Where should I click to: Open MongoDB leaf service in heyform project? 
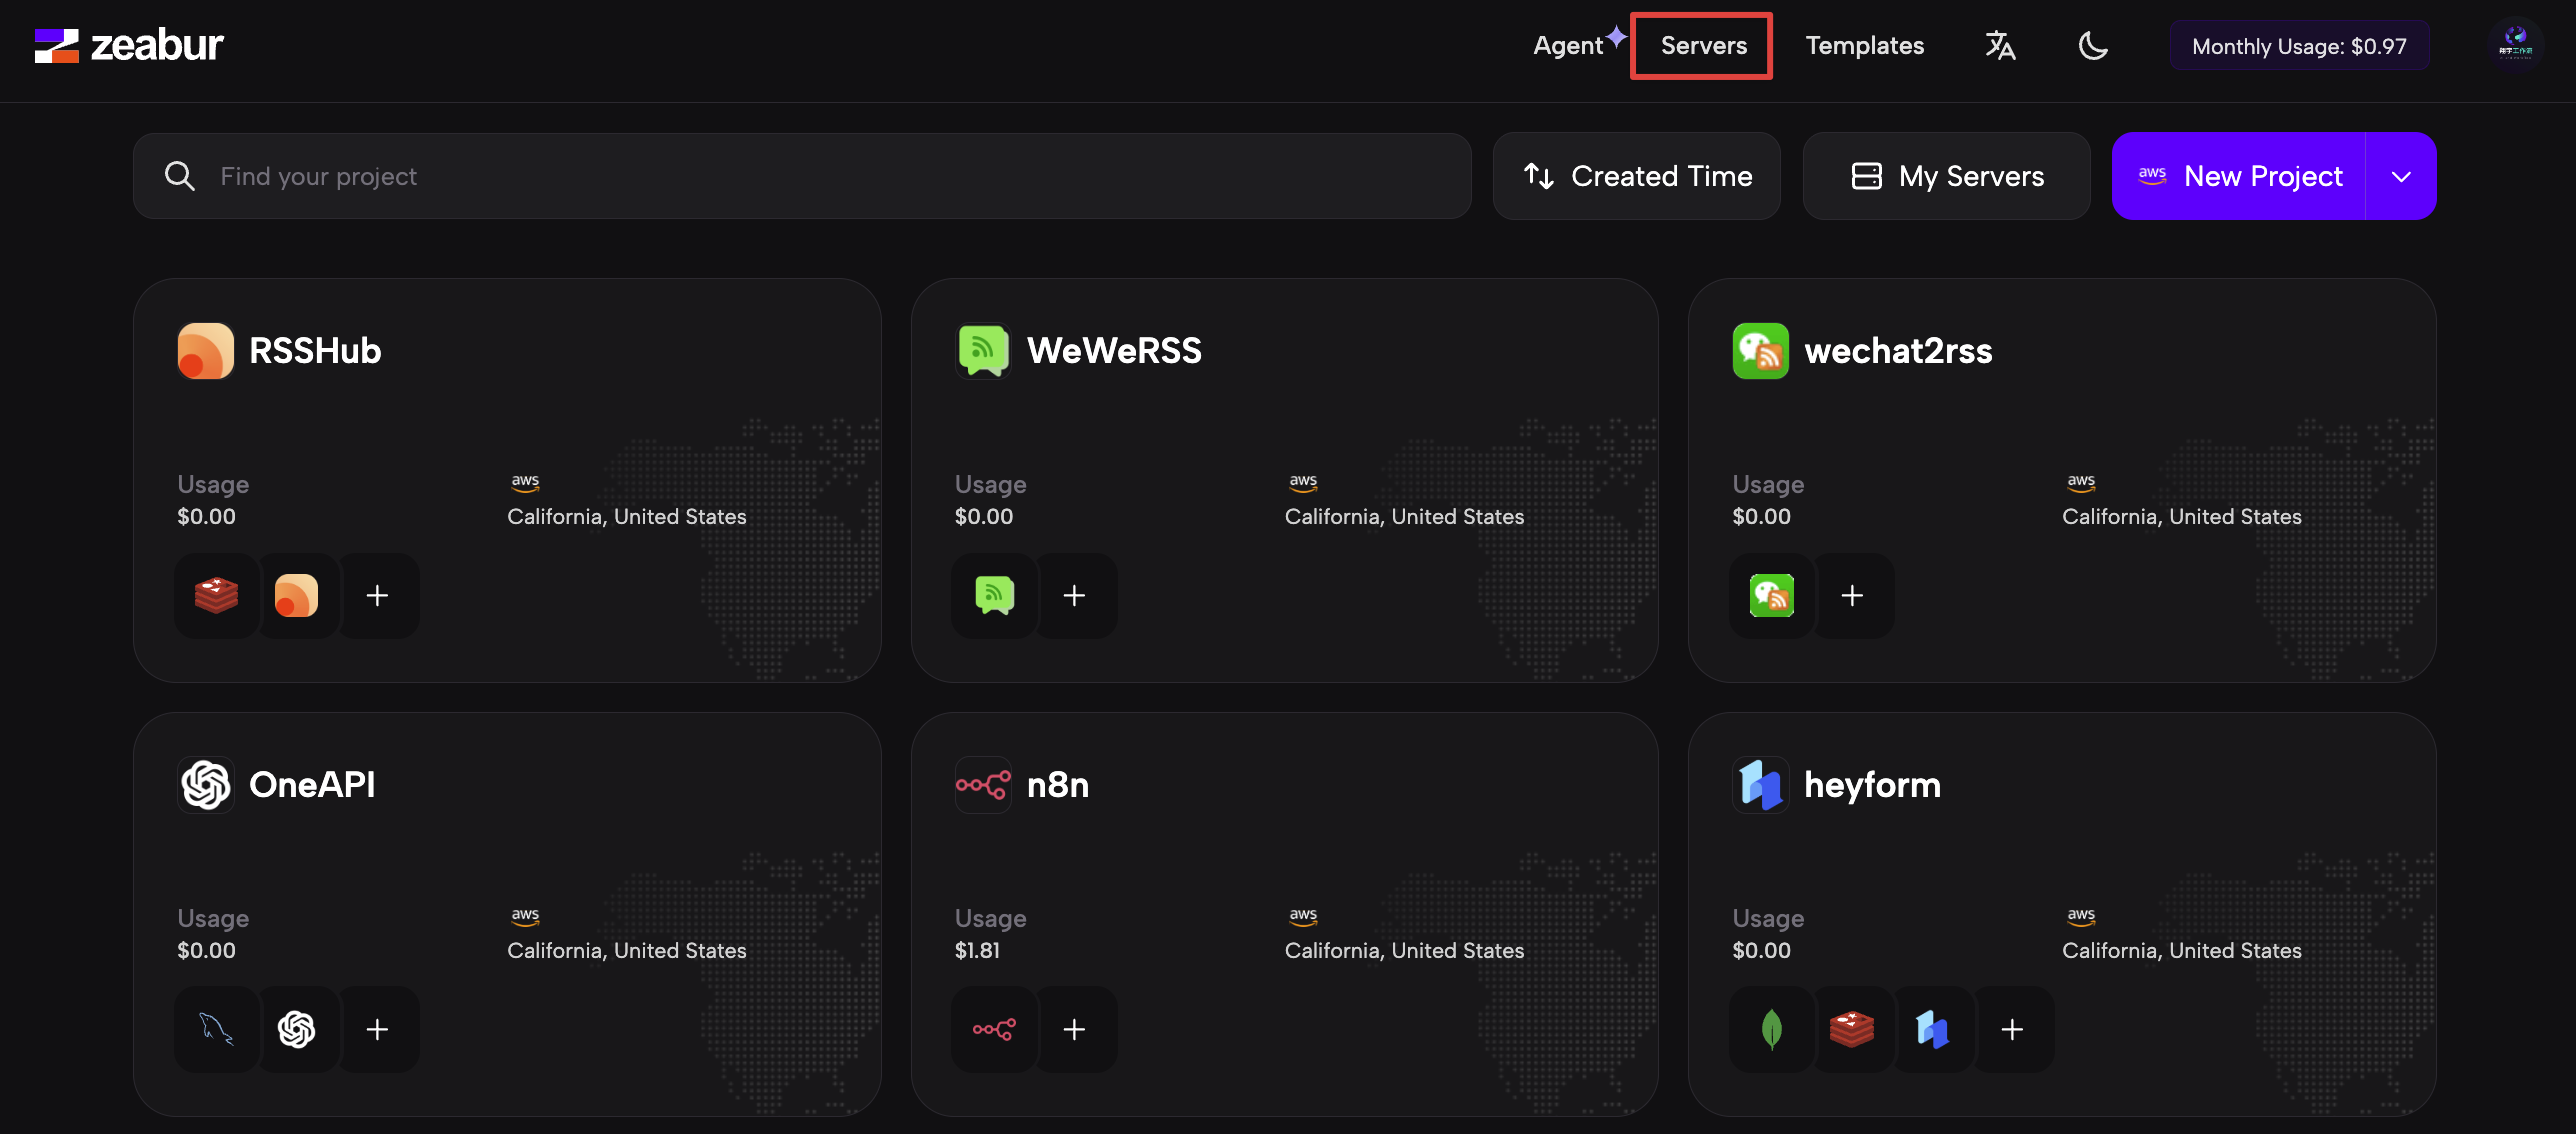point(1771,1029)
